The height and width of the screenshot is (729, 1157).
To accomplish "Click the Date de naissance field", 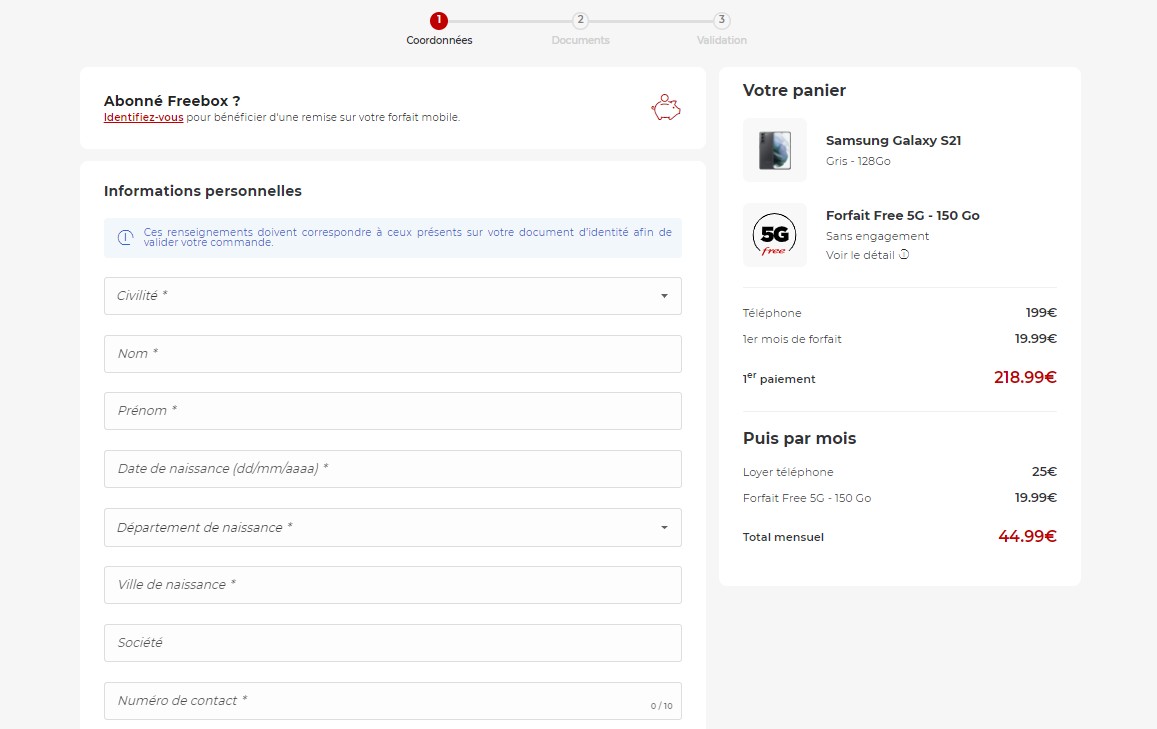I will (x=392, y=469).
